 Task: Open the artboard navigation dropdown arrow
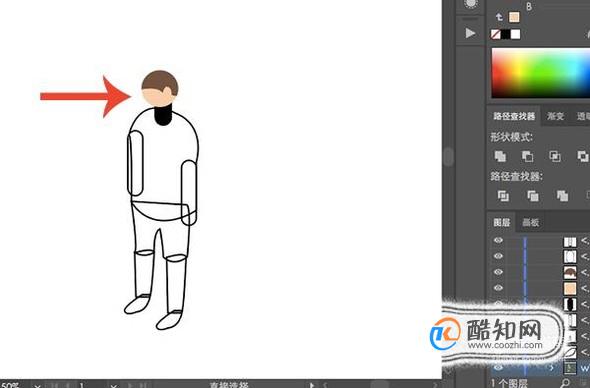pyautogui.click(x=113, y=385)
